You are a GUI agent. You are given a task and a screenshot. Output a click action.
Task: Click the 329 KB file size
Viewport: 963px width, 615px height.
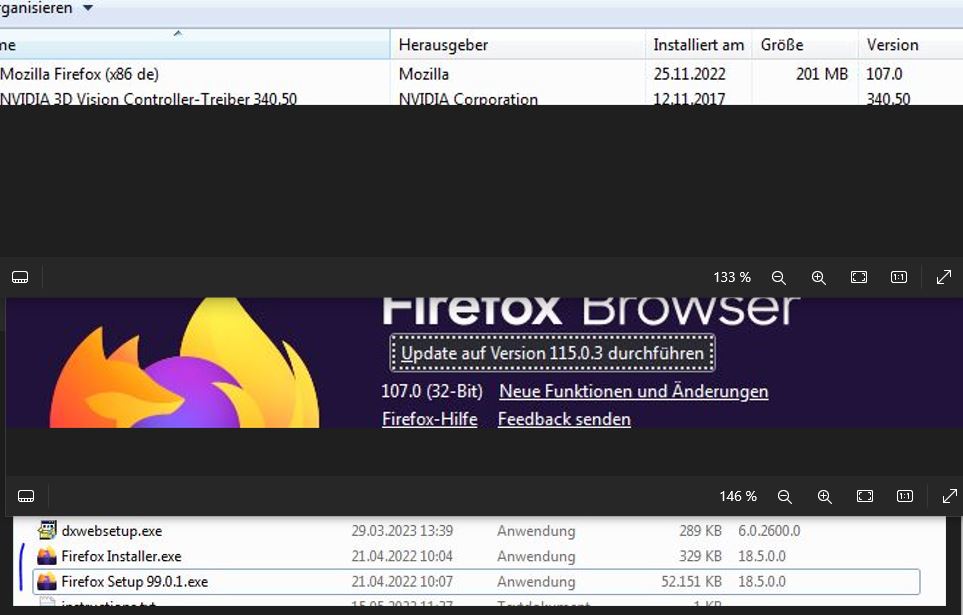pyautogui.click(x=700, y=556)
